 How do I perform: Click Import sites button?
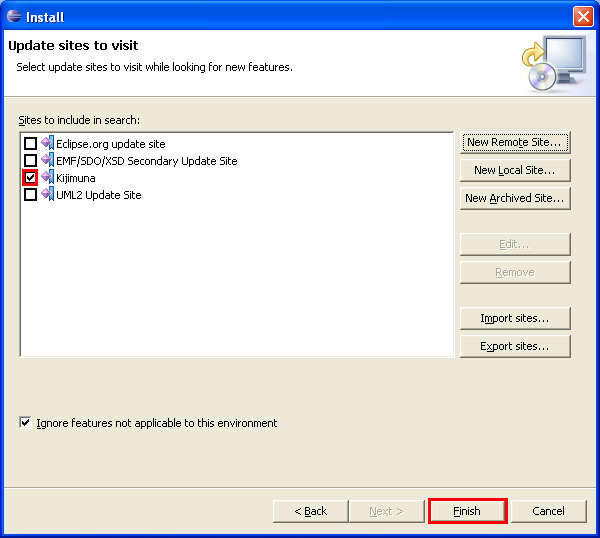(515, 318)
